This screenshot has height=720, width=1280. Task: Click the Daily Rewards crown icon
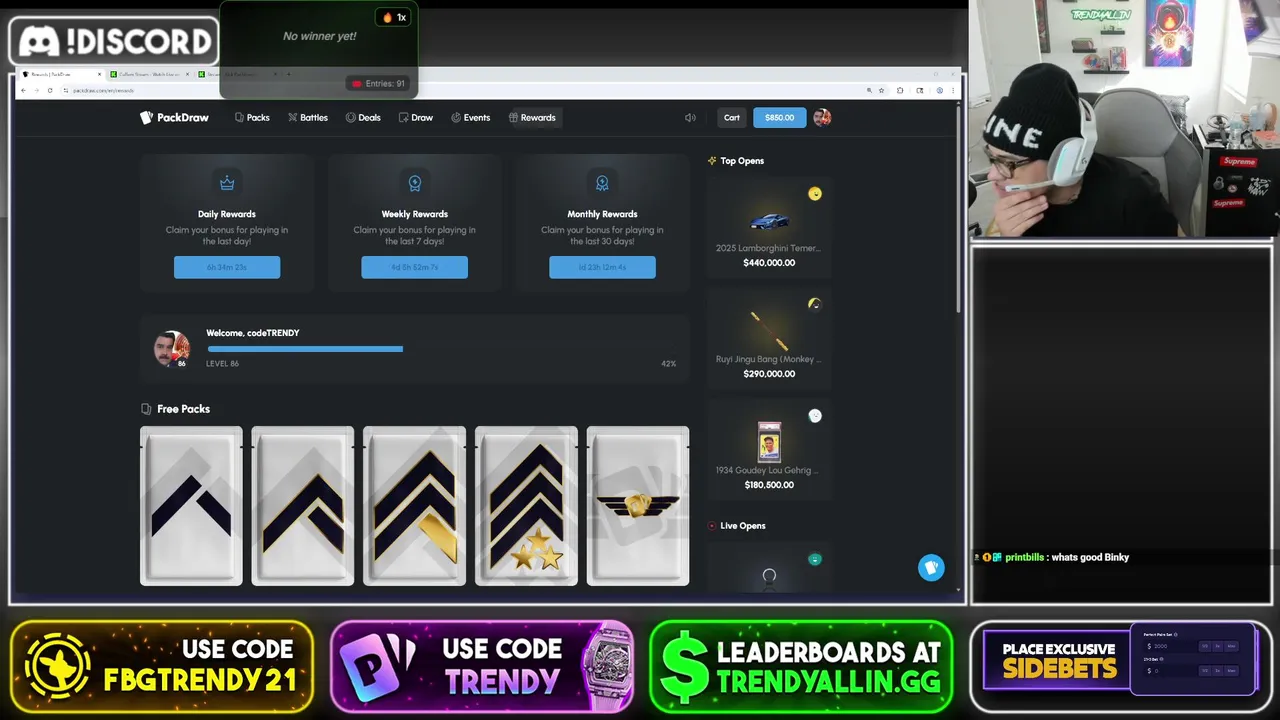[x=227, y=183]
